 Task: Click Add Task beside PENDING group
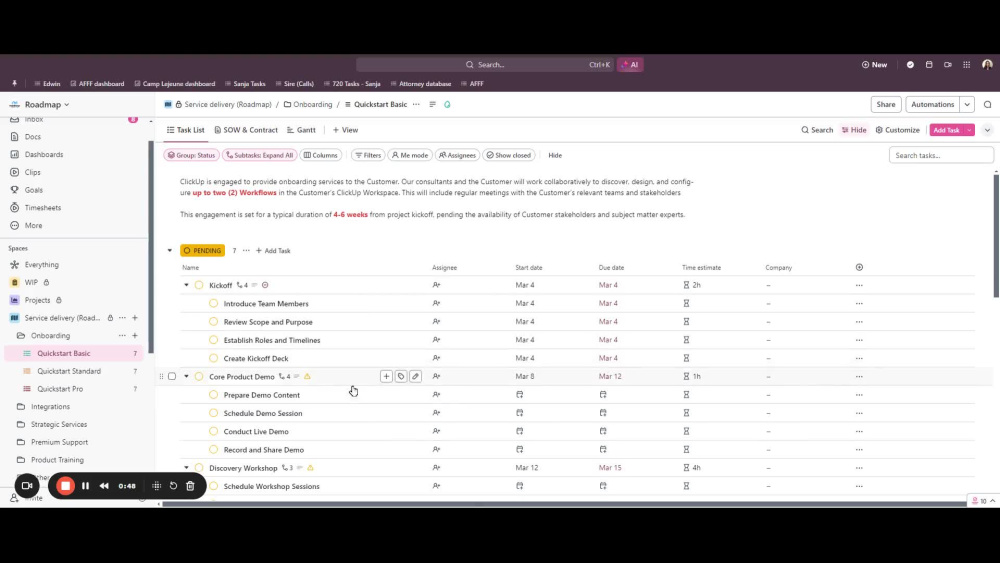coord(273,251)
